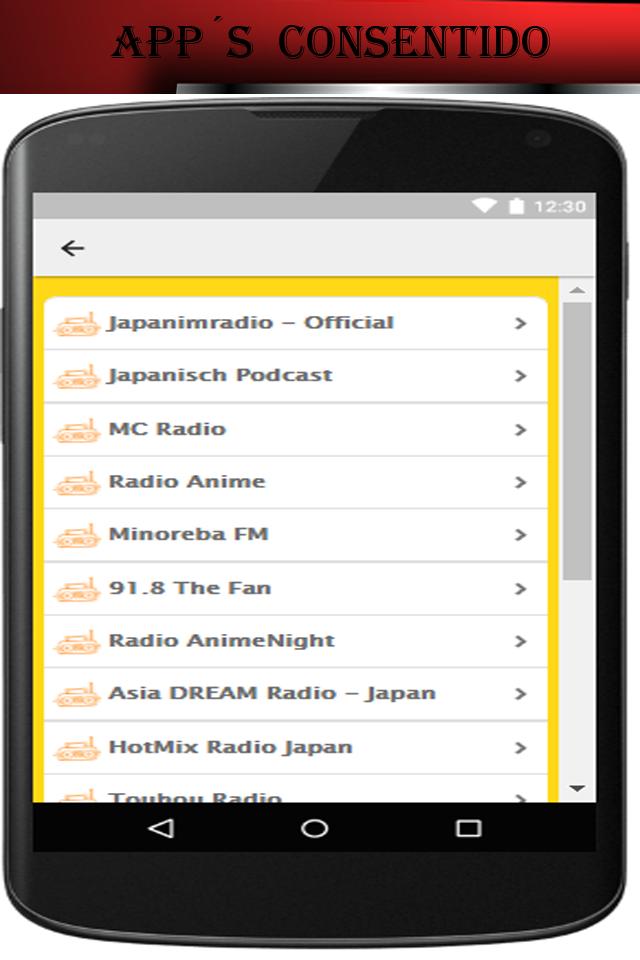Tap the Android home navigation button

pyautogui.click(x=315, y=828)
